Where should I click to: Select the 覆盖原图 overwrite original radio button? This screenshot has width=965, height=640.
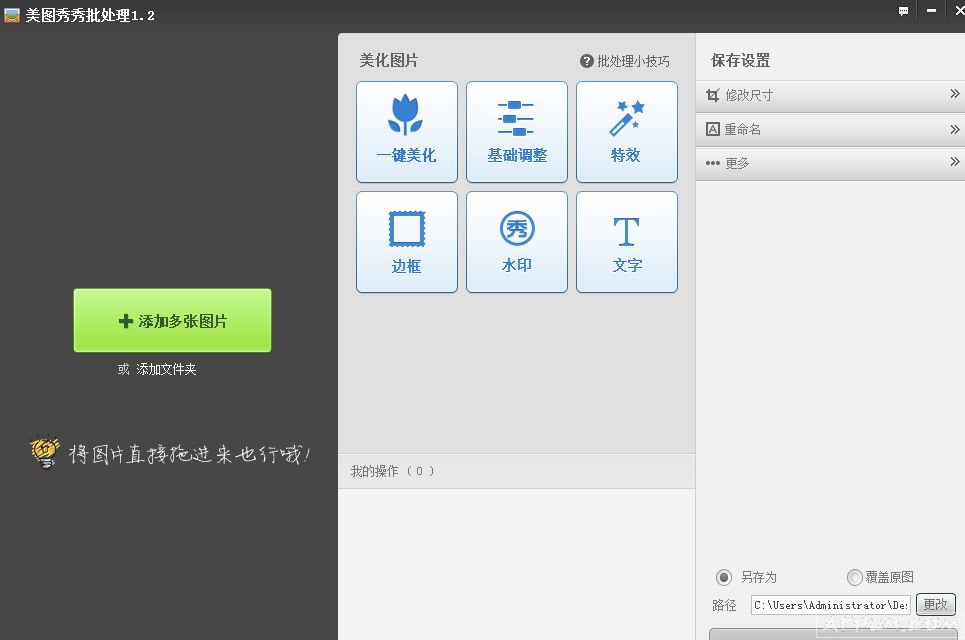point(854,577)
